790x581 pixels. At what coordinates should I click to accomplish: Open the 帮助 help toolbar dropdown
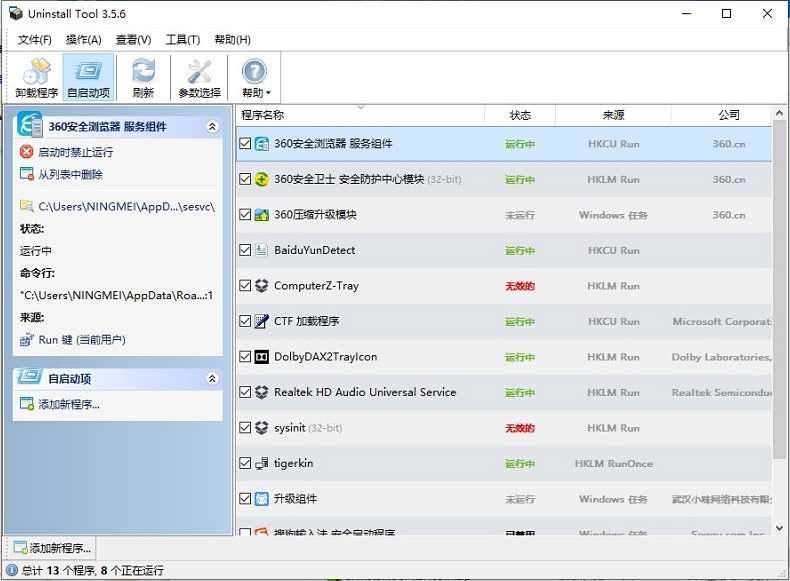coord(255,78)
